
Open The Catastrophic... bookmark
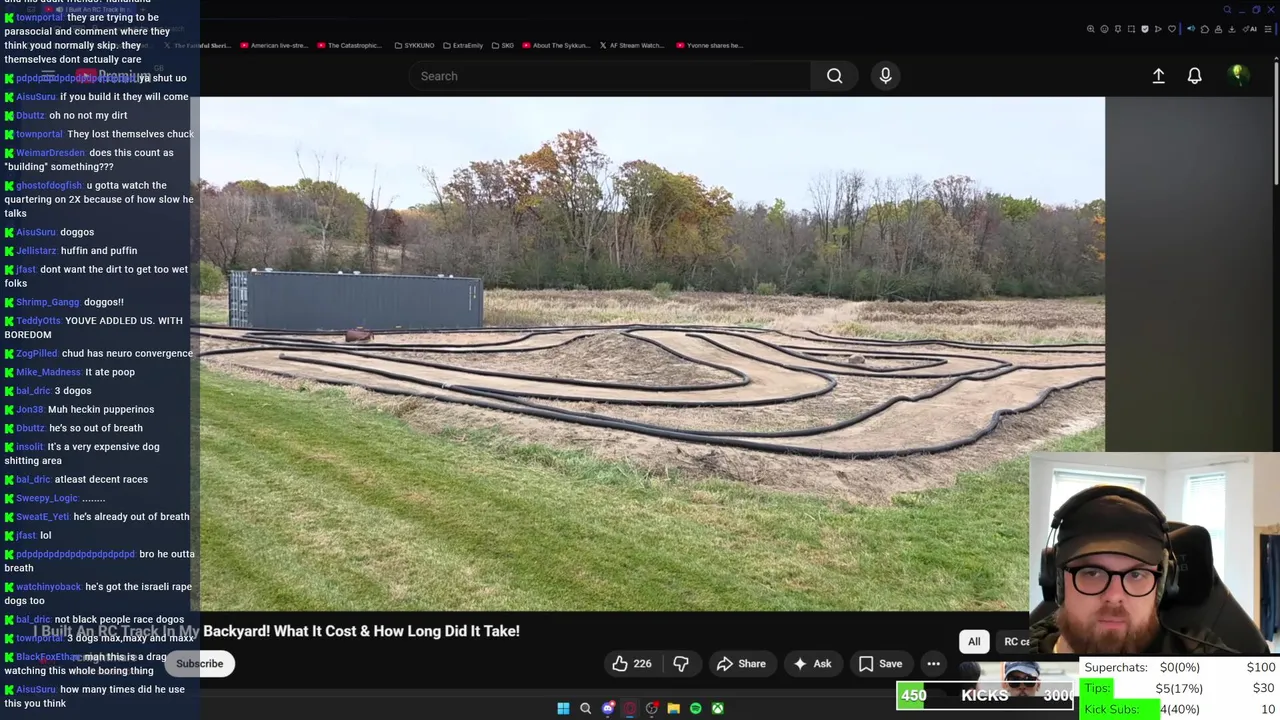pyautogui.click(x=349, y=45)
